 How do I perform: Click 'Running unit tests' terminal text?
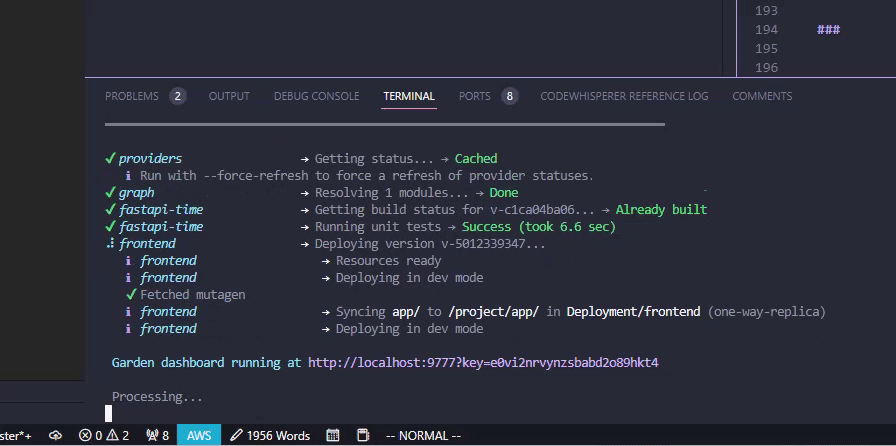378,227
